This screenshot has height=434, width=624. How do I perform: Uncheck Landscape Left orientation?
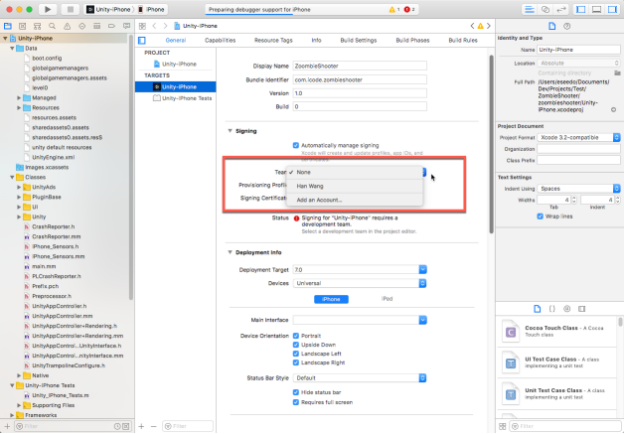coord(296,354)
